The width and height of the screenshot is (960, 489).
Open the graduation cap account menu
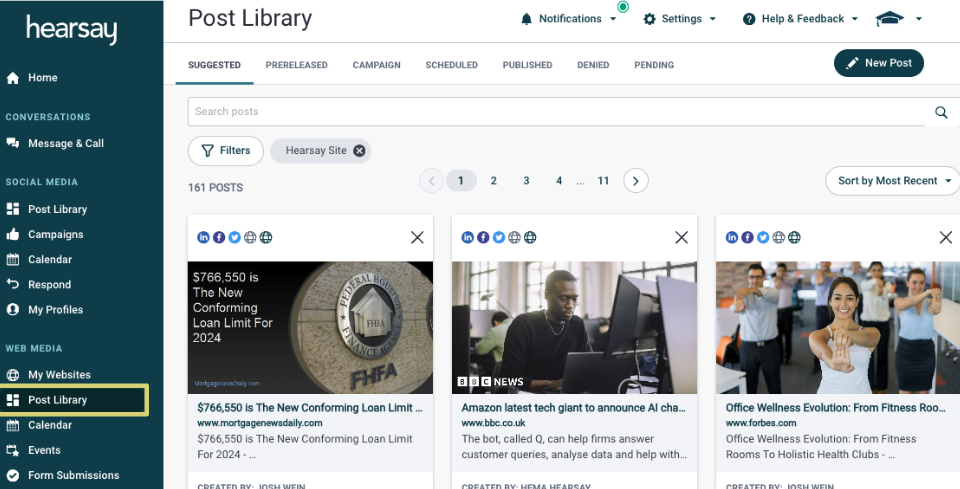[899, 19]
